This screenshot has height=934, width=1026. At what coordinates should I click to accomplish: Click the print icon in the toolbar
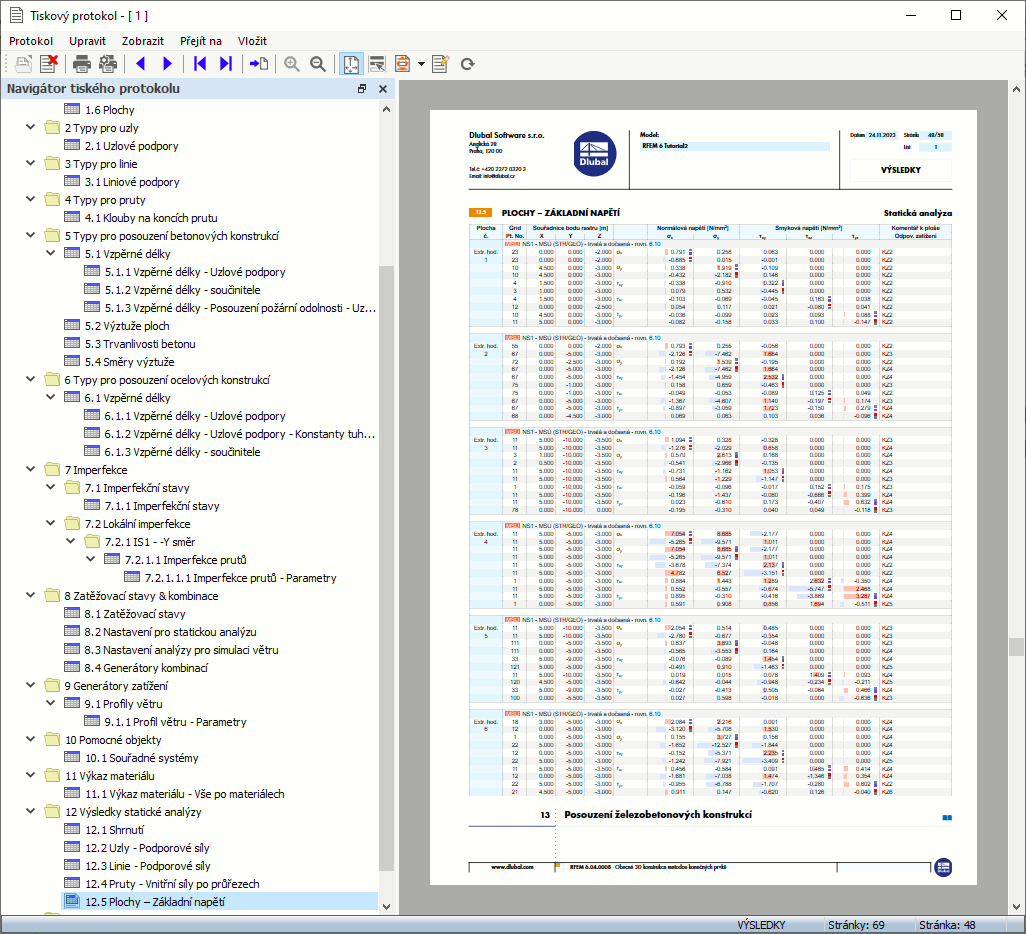(82, 63)
